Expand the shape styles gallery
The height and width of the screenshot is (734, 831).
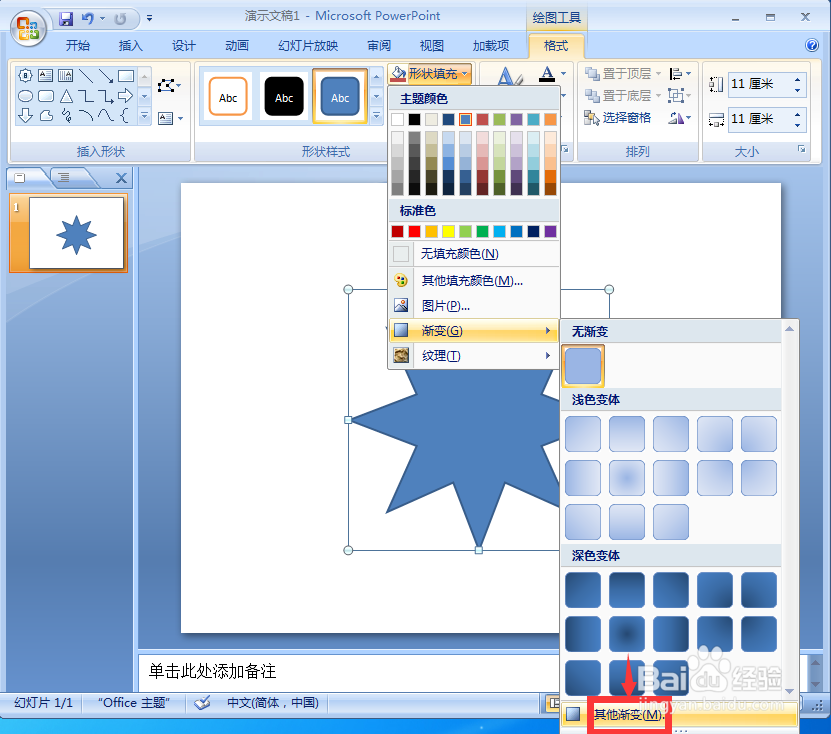point(376,116)
